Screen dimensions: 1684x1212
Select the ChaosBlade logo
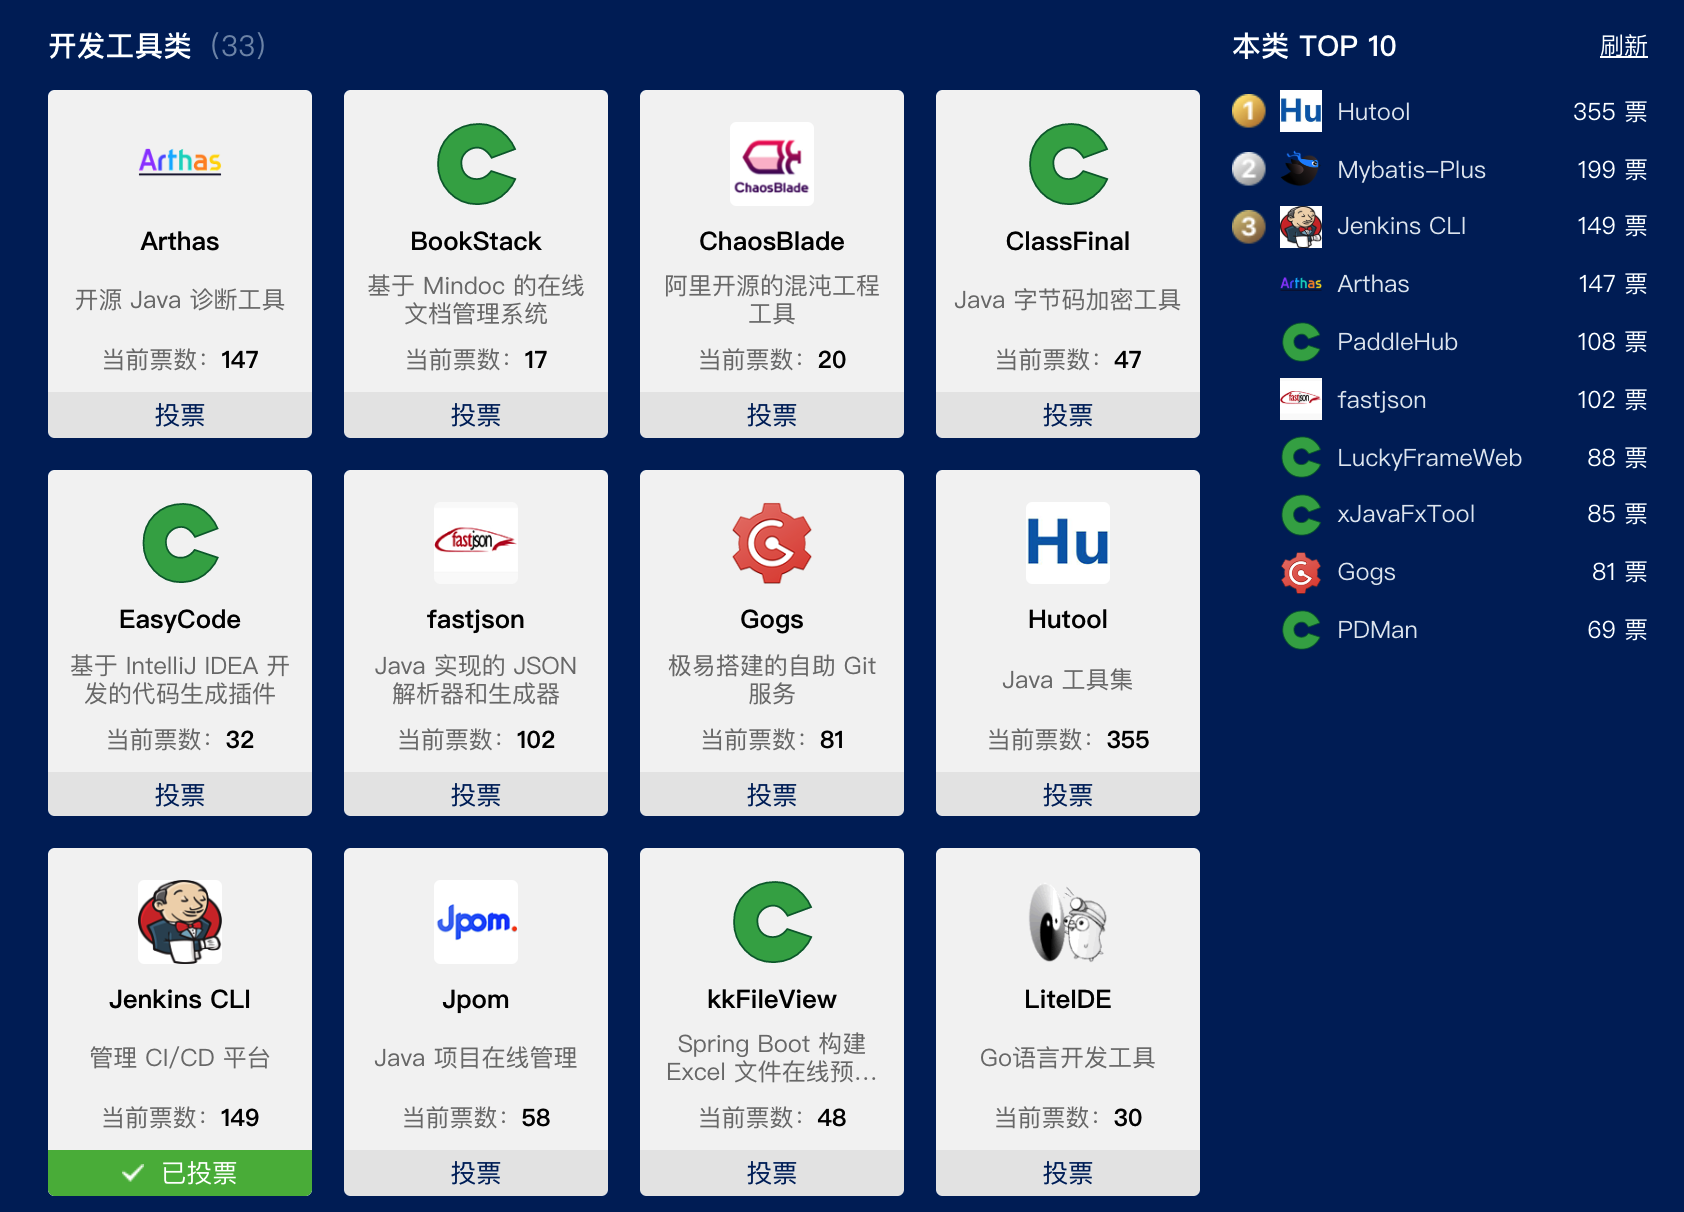click(771, 163)
